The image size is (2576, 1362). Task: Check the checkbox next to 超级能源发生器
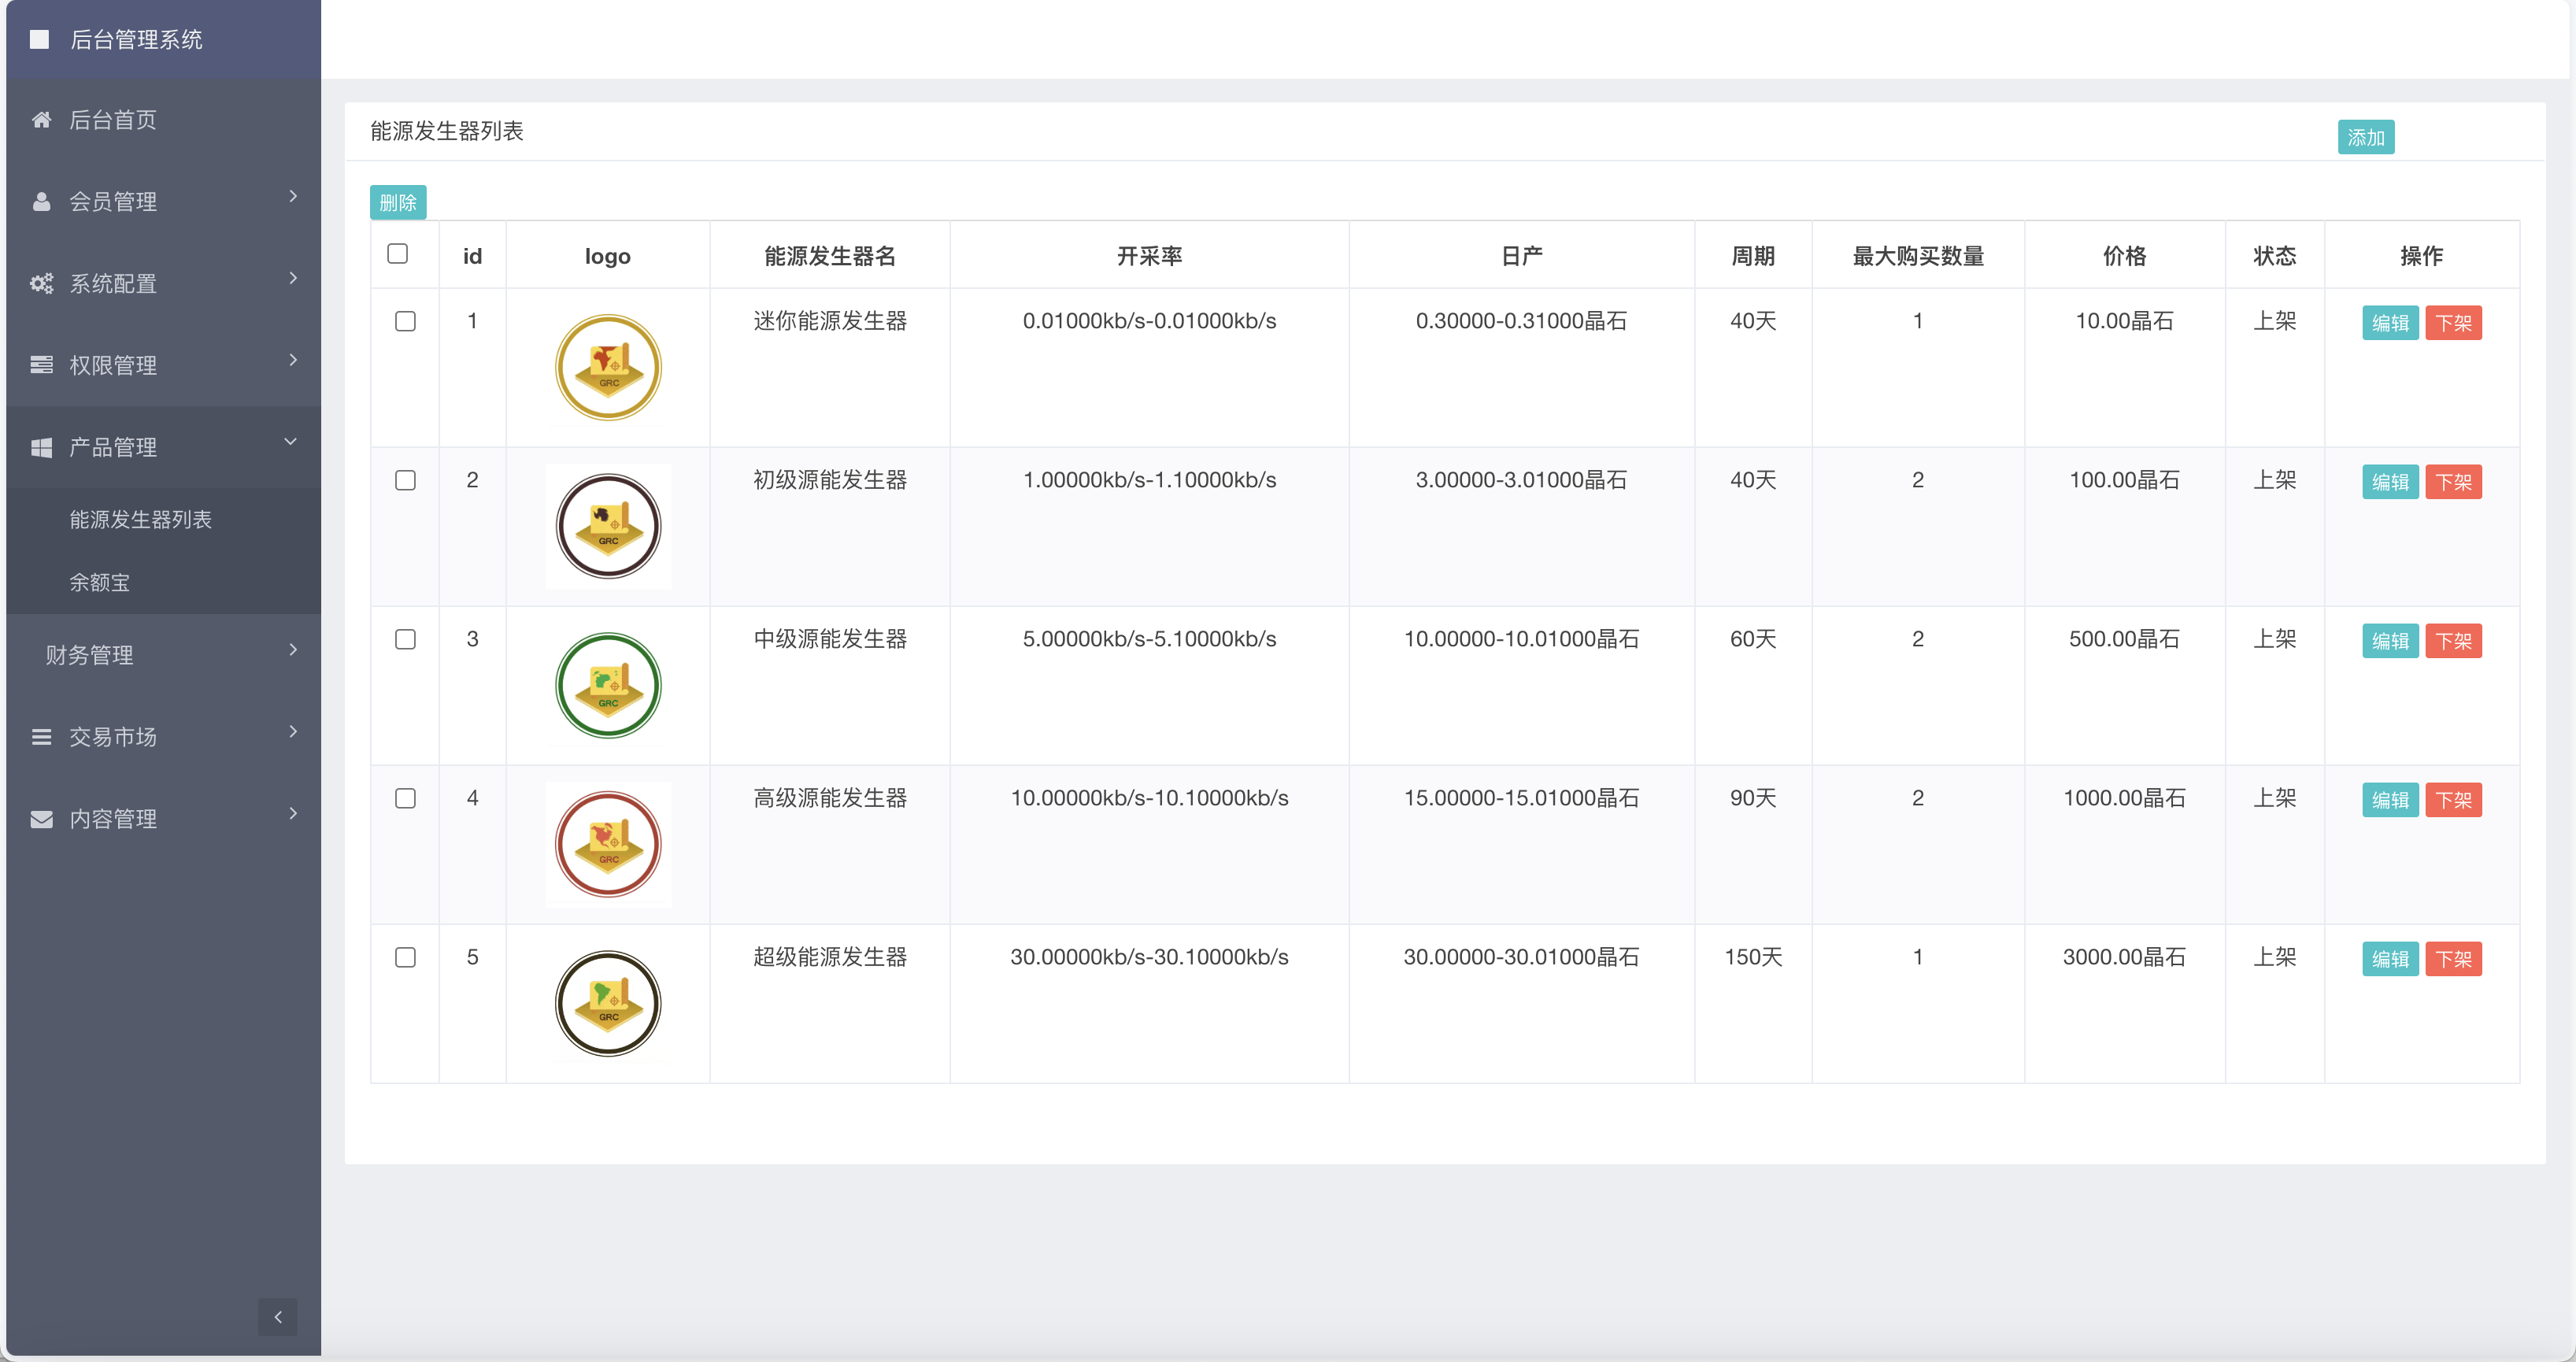click(x=405, y=957)
